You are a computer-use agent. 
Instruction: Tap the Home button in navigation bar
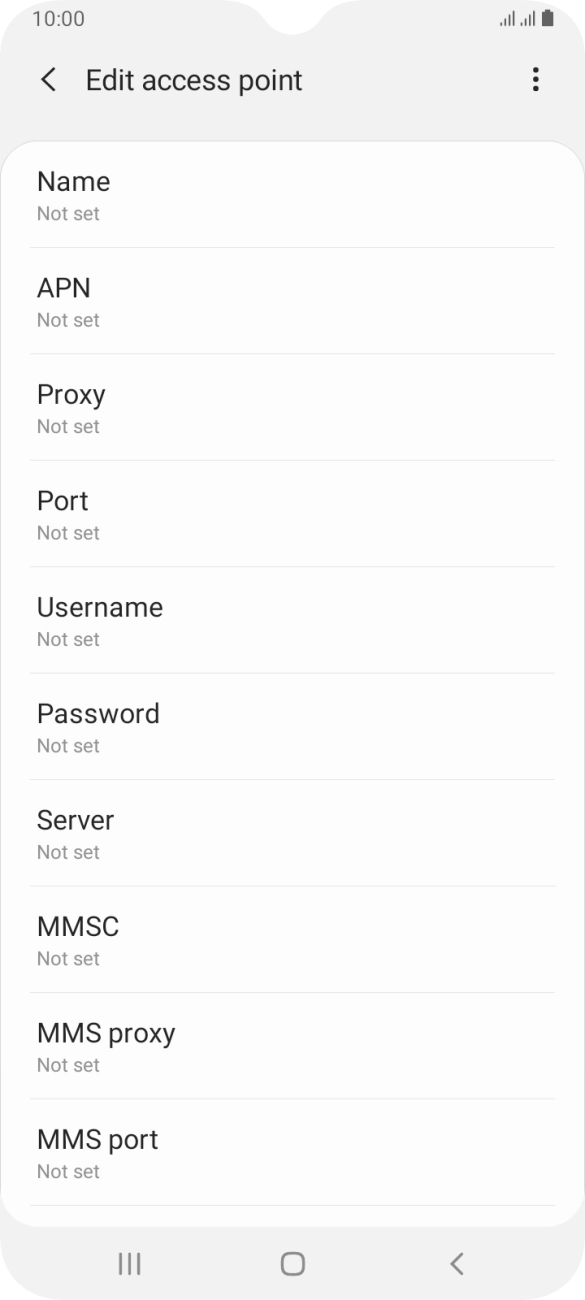click(292, 1263)
